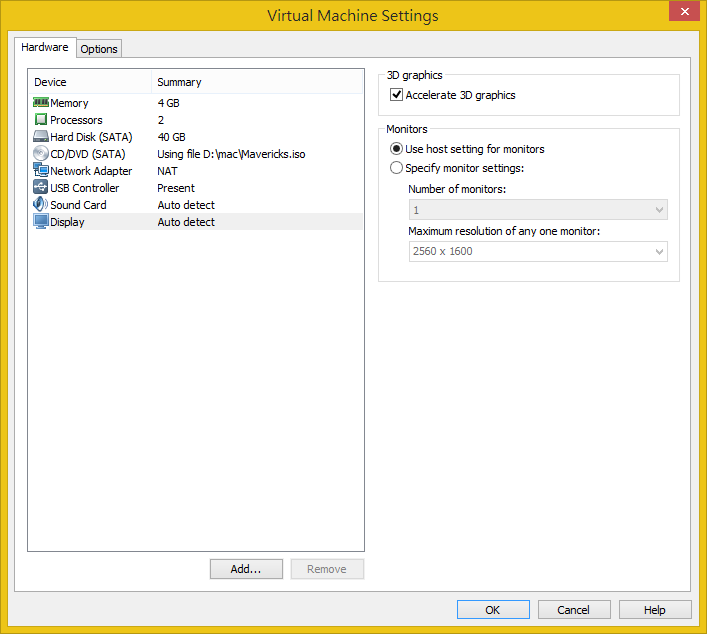Click the Network Adapter icon
707x634 pixels.
coord(41,170)
